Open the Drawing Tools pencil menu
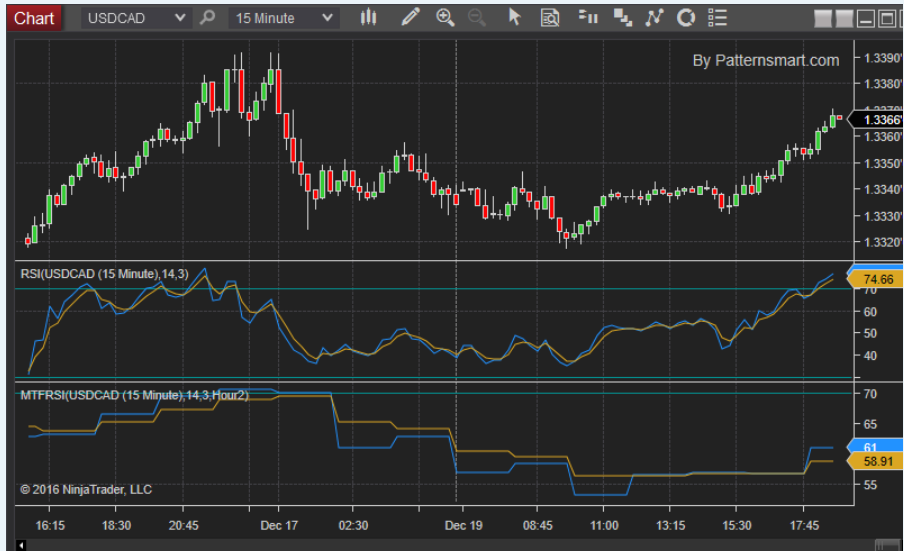 click(410, 17)
